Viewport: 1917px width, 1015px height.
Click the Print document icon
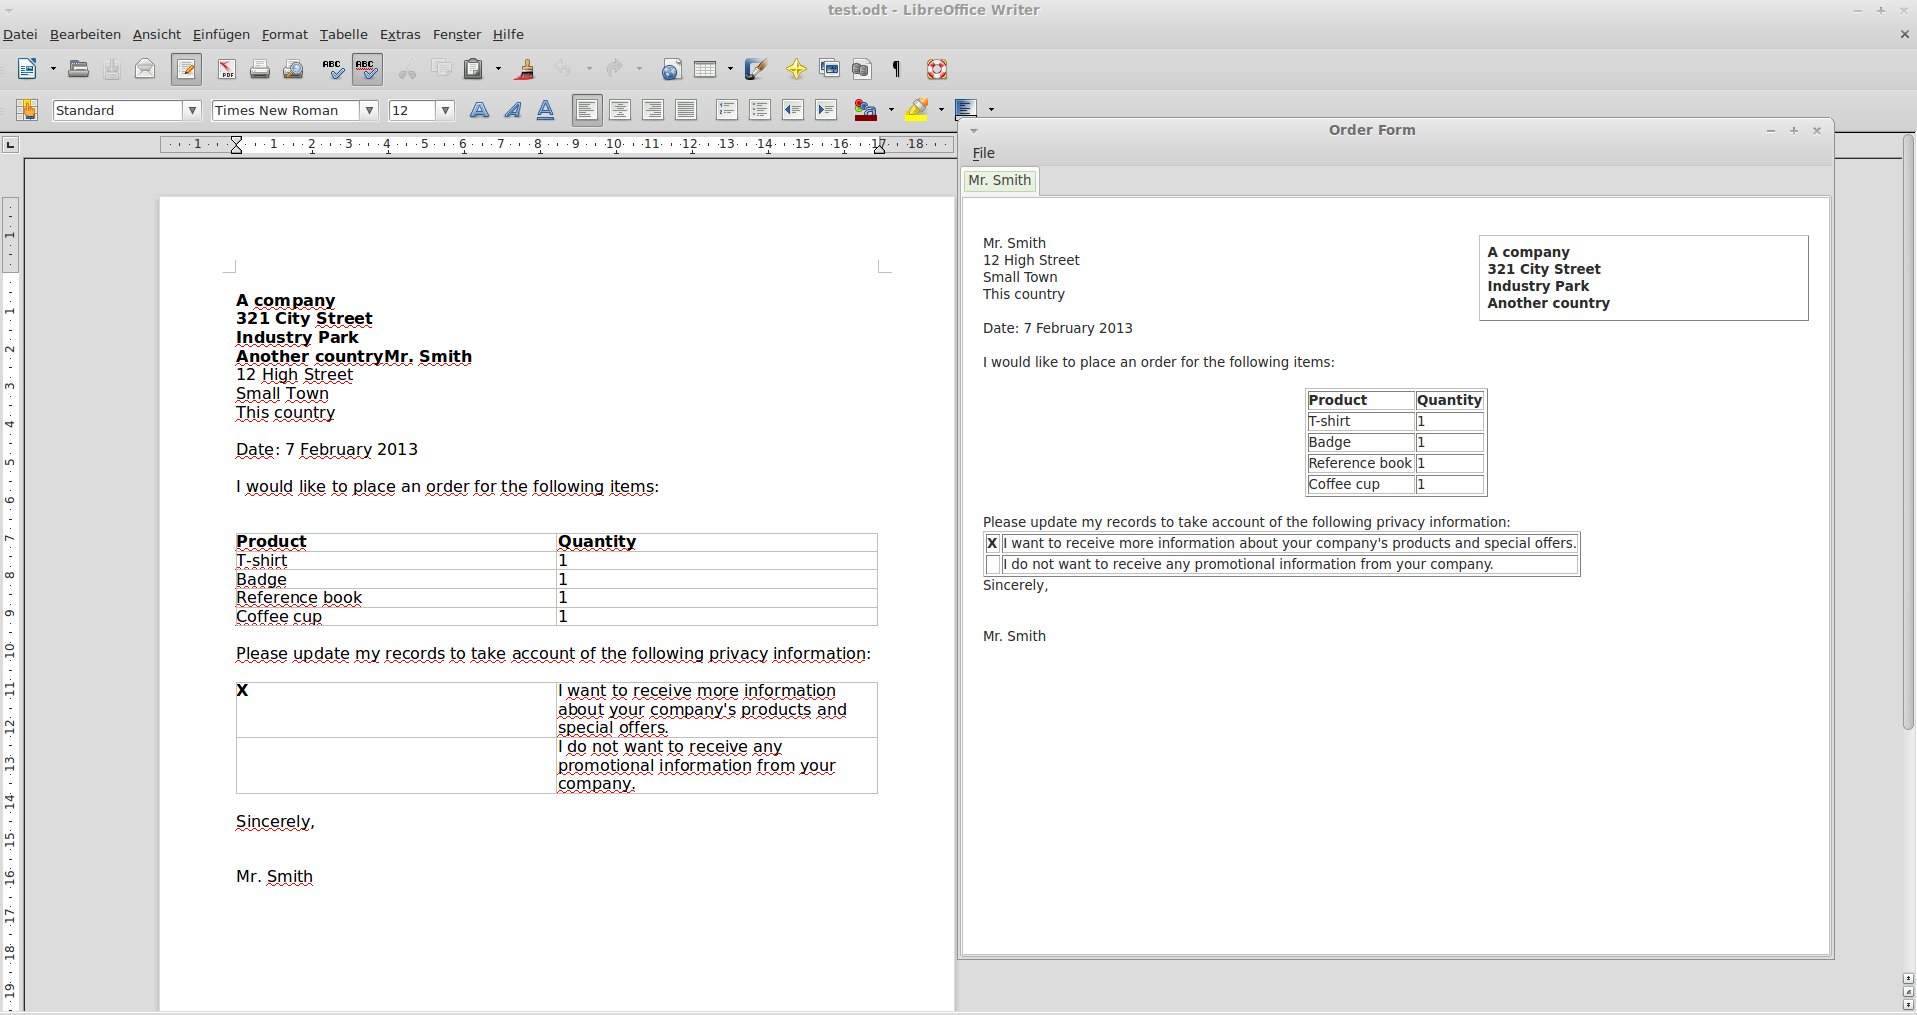pos(260,69)
